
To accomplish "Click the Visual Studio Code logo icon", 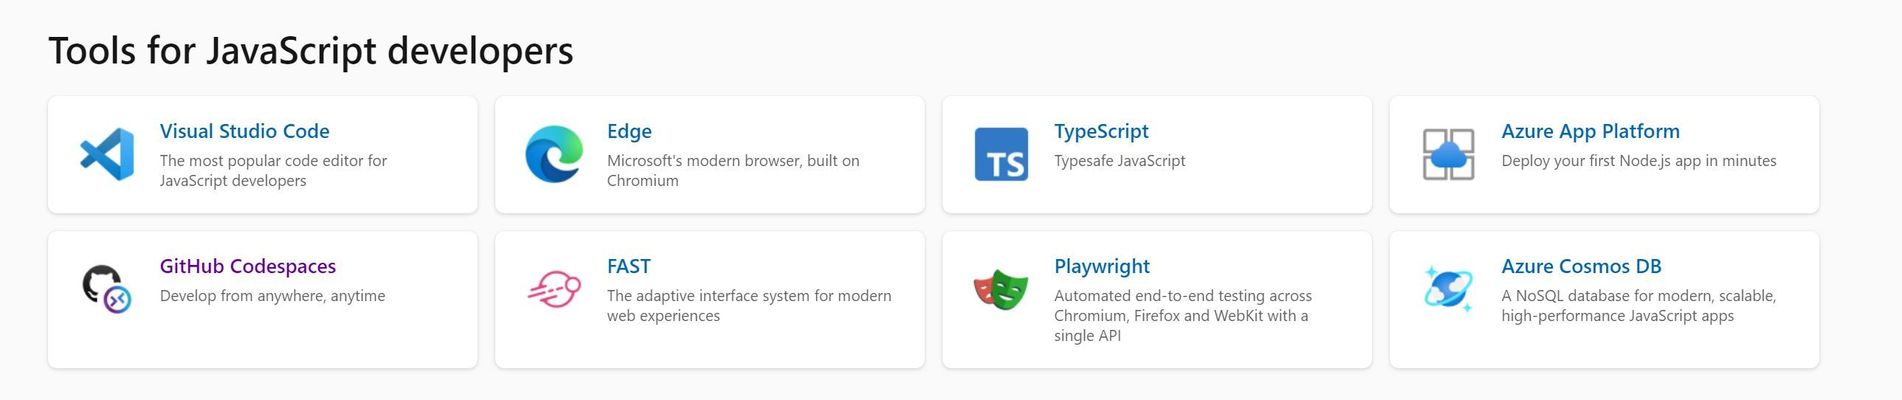I will click(107, 154).
